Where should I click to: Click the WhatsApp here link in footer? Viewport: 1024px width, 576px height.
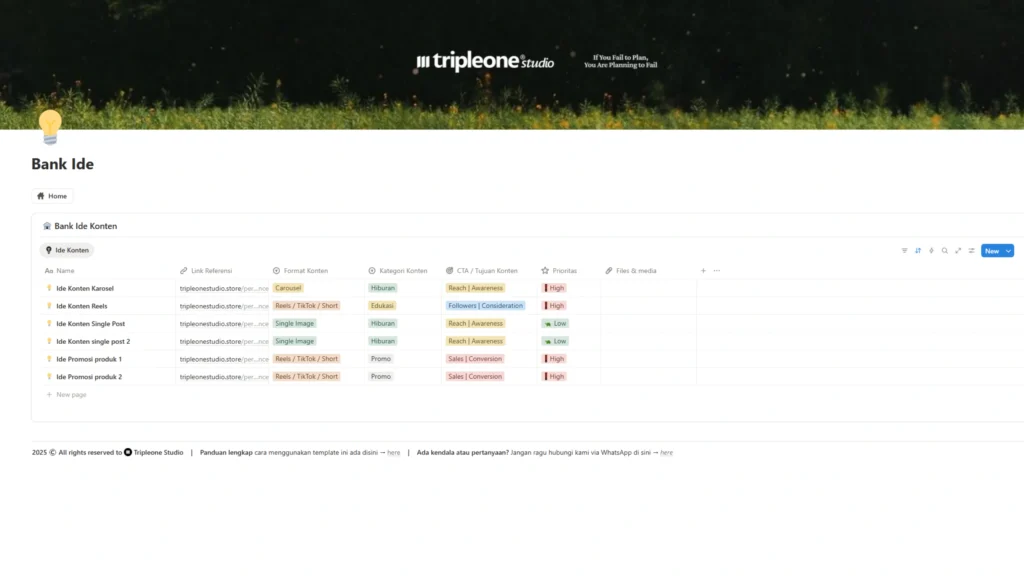click(x=666, y=453)
